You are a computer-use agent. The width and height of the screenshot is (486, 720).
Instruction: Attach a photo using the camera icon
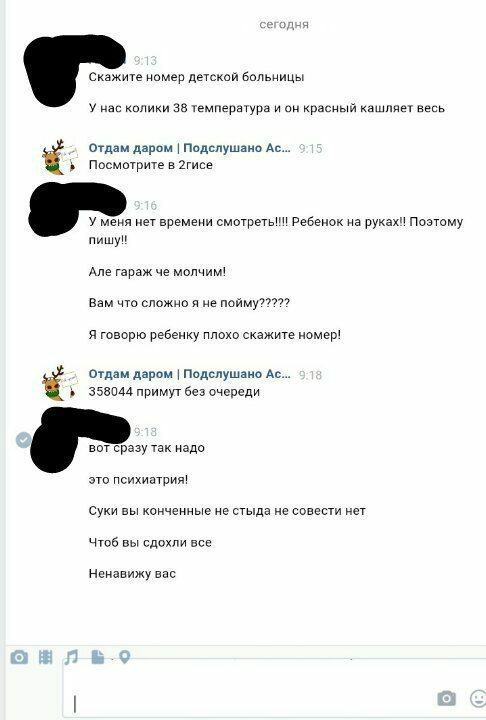click(x=19, y=658)
